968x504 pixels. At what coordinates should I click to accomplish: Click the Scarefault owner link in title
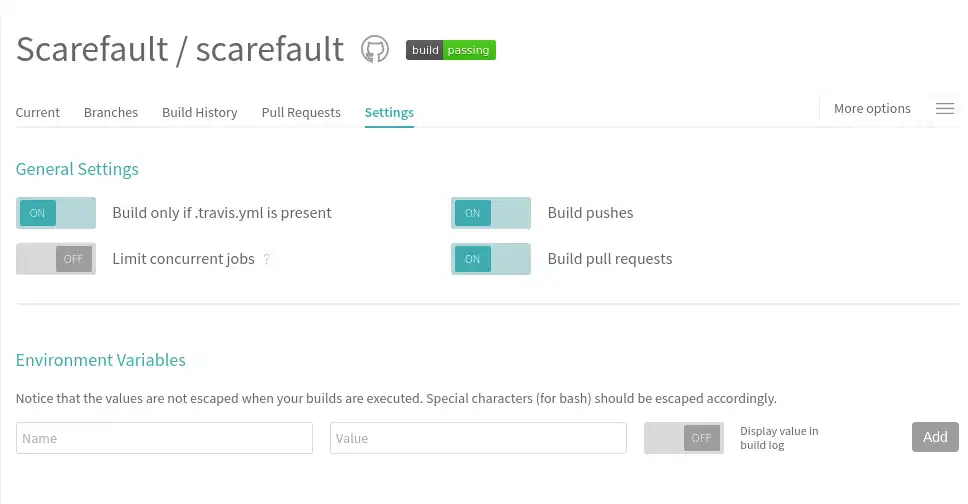pos(92,49)
